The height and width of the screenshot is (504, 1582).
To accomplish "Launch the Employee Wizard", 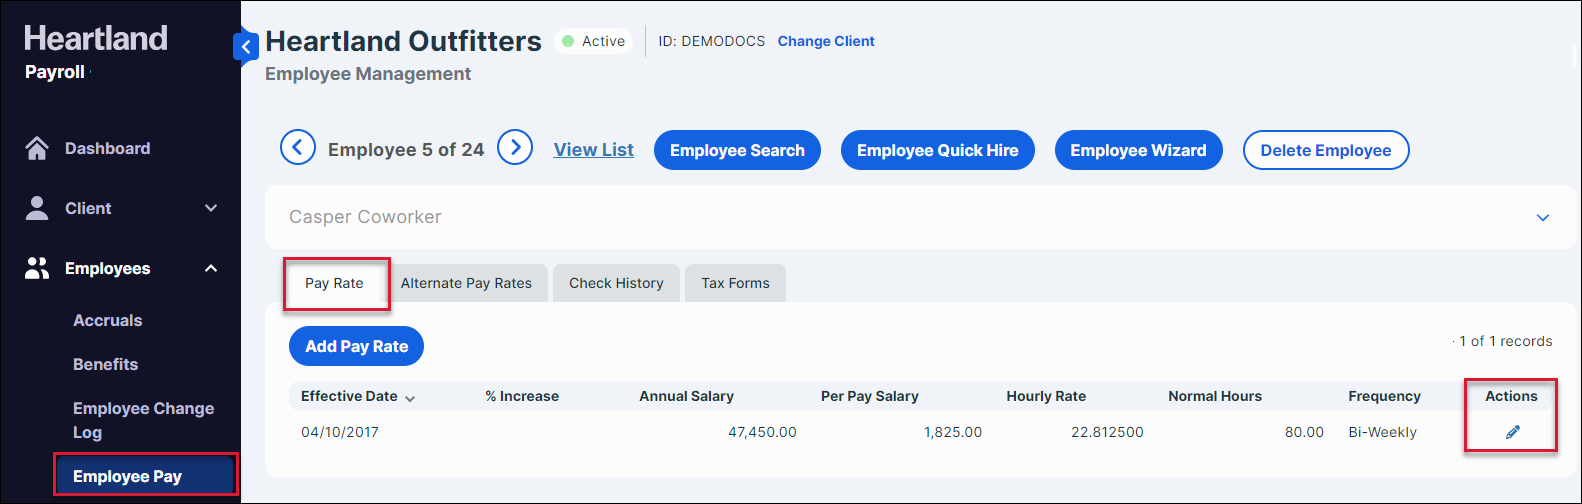I will click(1138, 150).
